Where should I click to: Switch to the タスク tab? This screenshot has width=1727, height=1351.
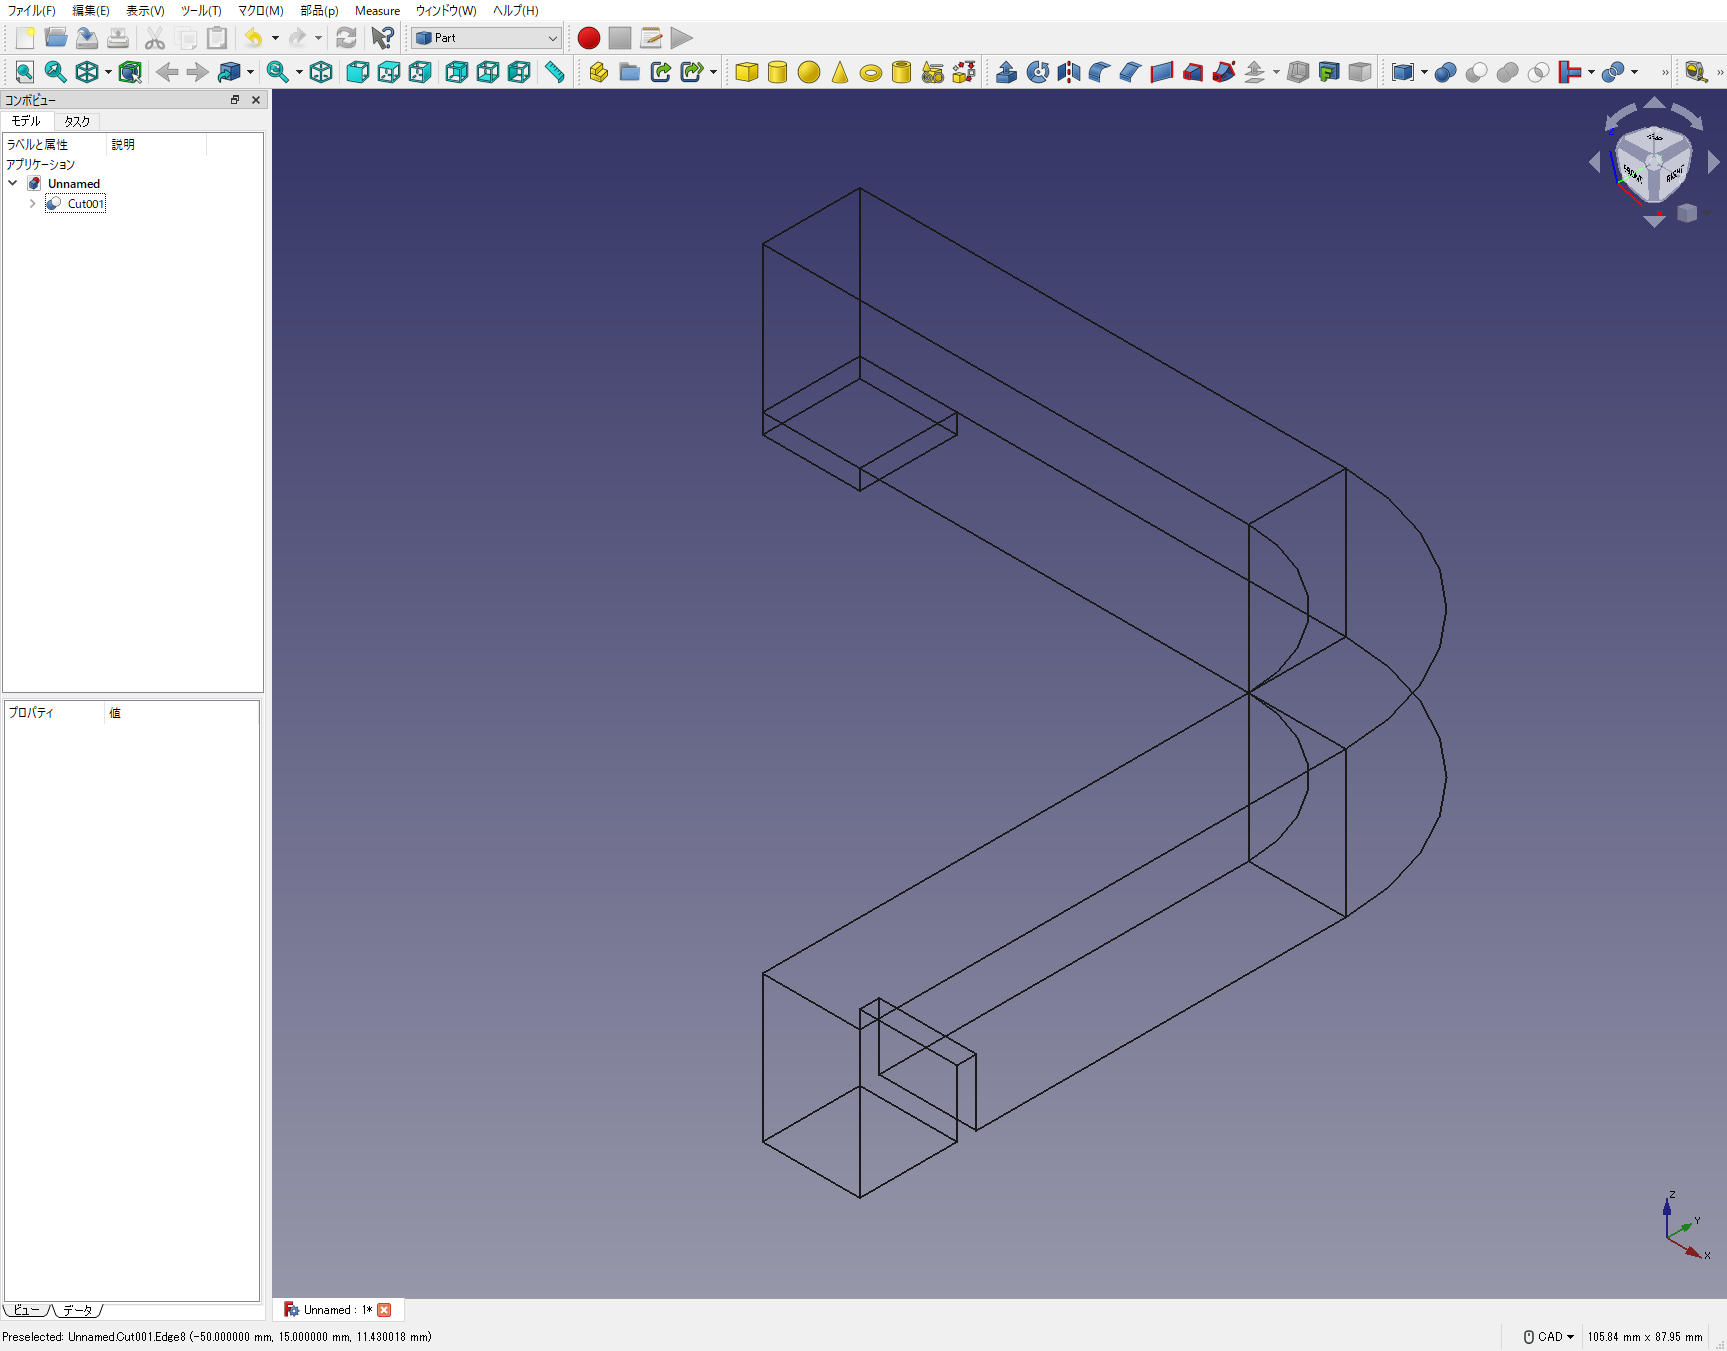(x=77, y=121)
